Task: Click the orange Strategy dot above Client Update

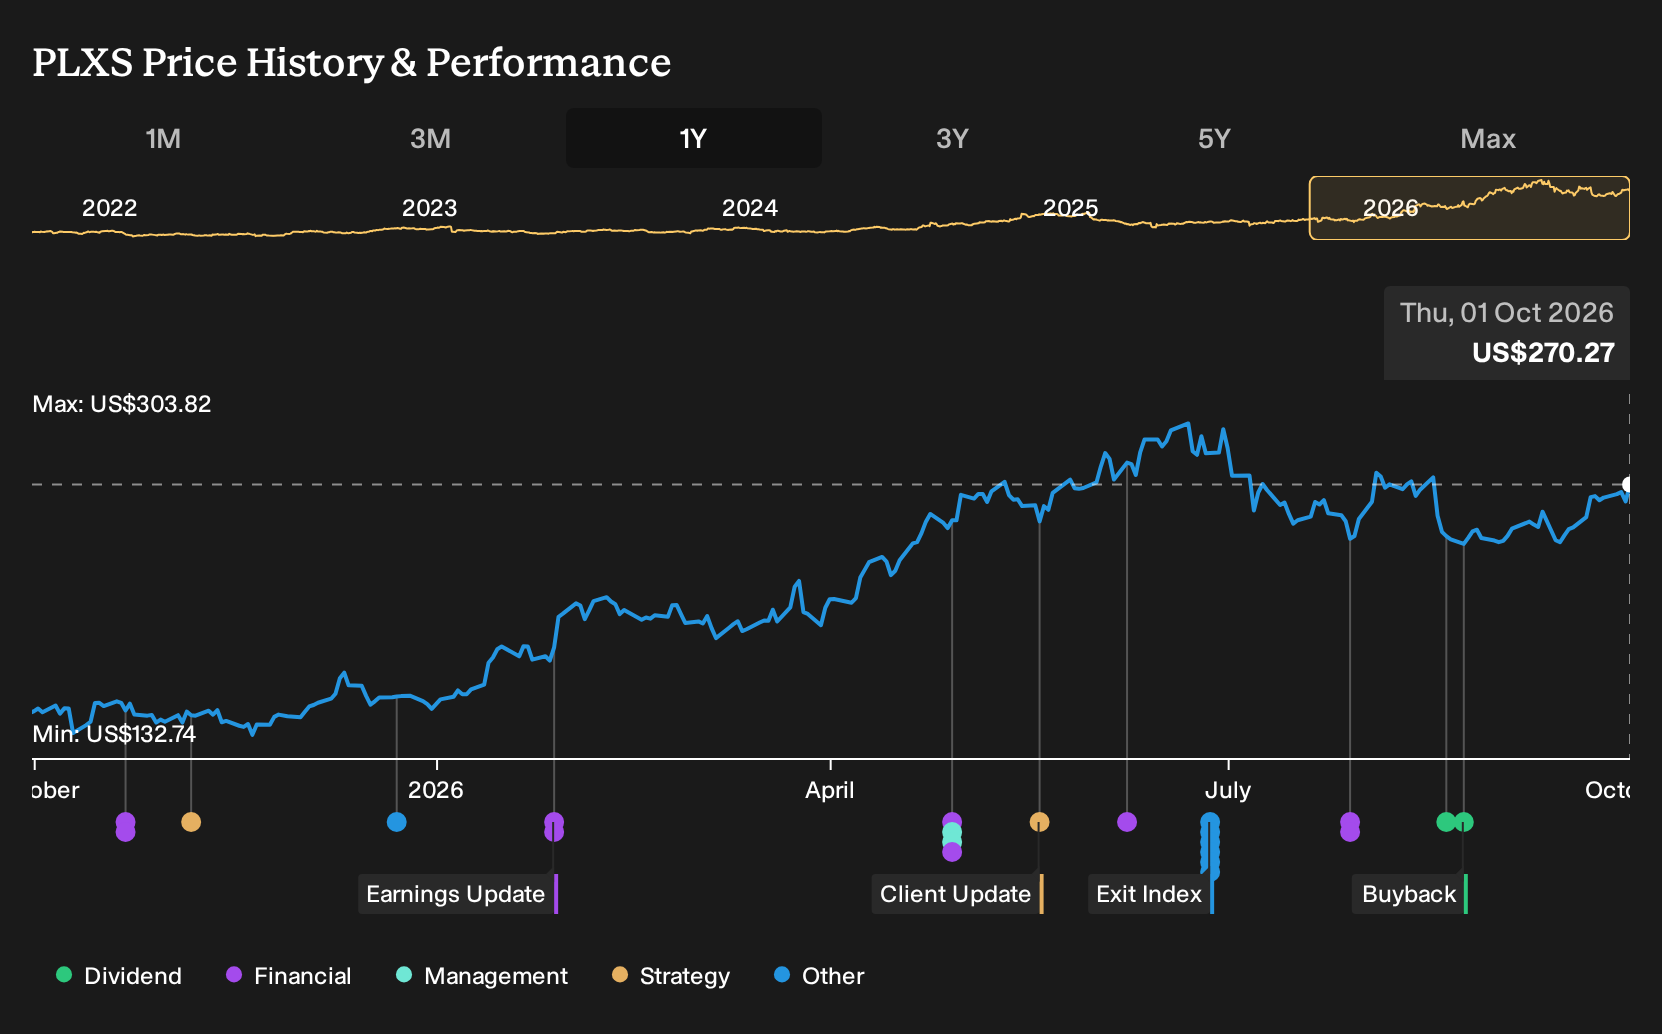Action: (x=1040, y=822)
